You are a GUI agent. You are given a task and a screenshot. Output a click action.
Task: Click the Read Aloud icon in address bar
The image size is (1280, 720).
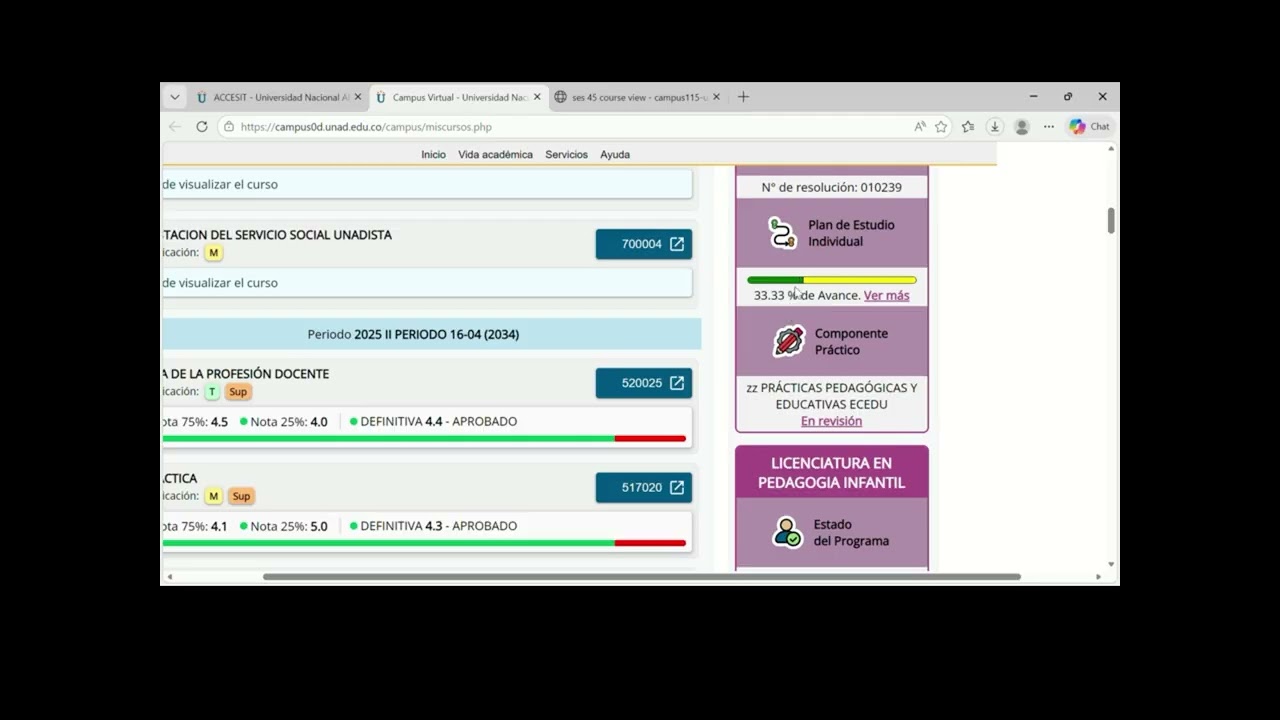point(920,127)
